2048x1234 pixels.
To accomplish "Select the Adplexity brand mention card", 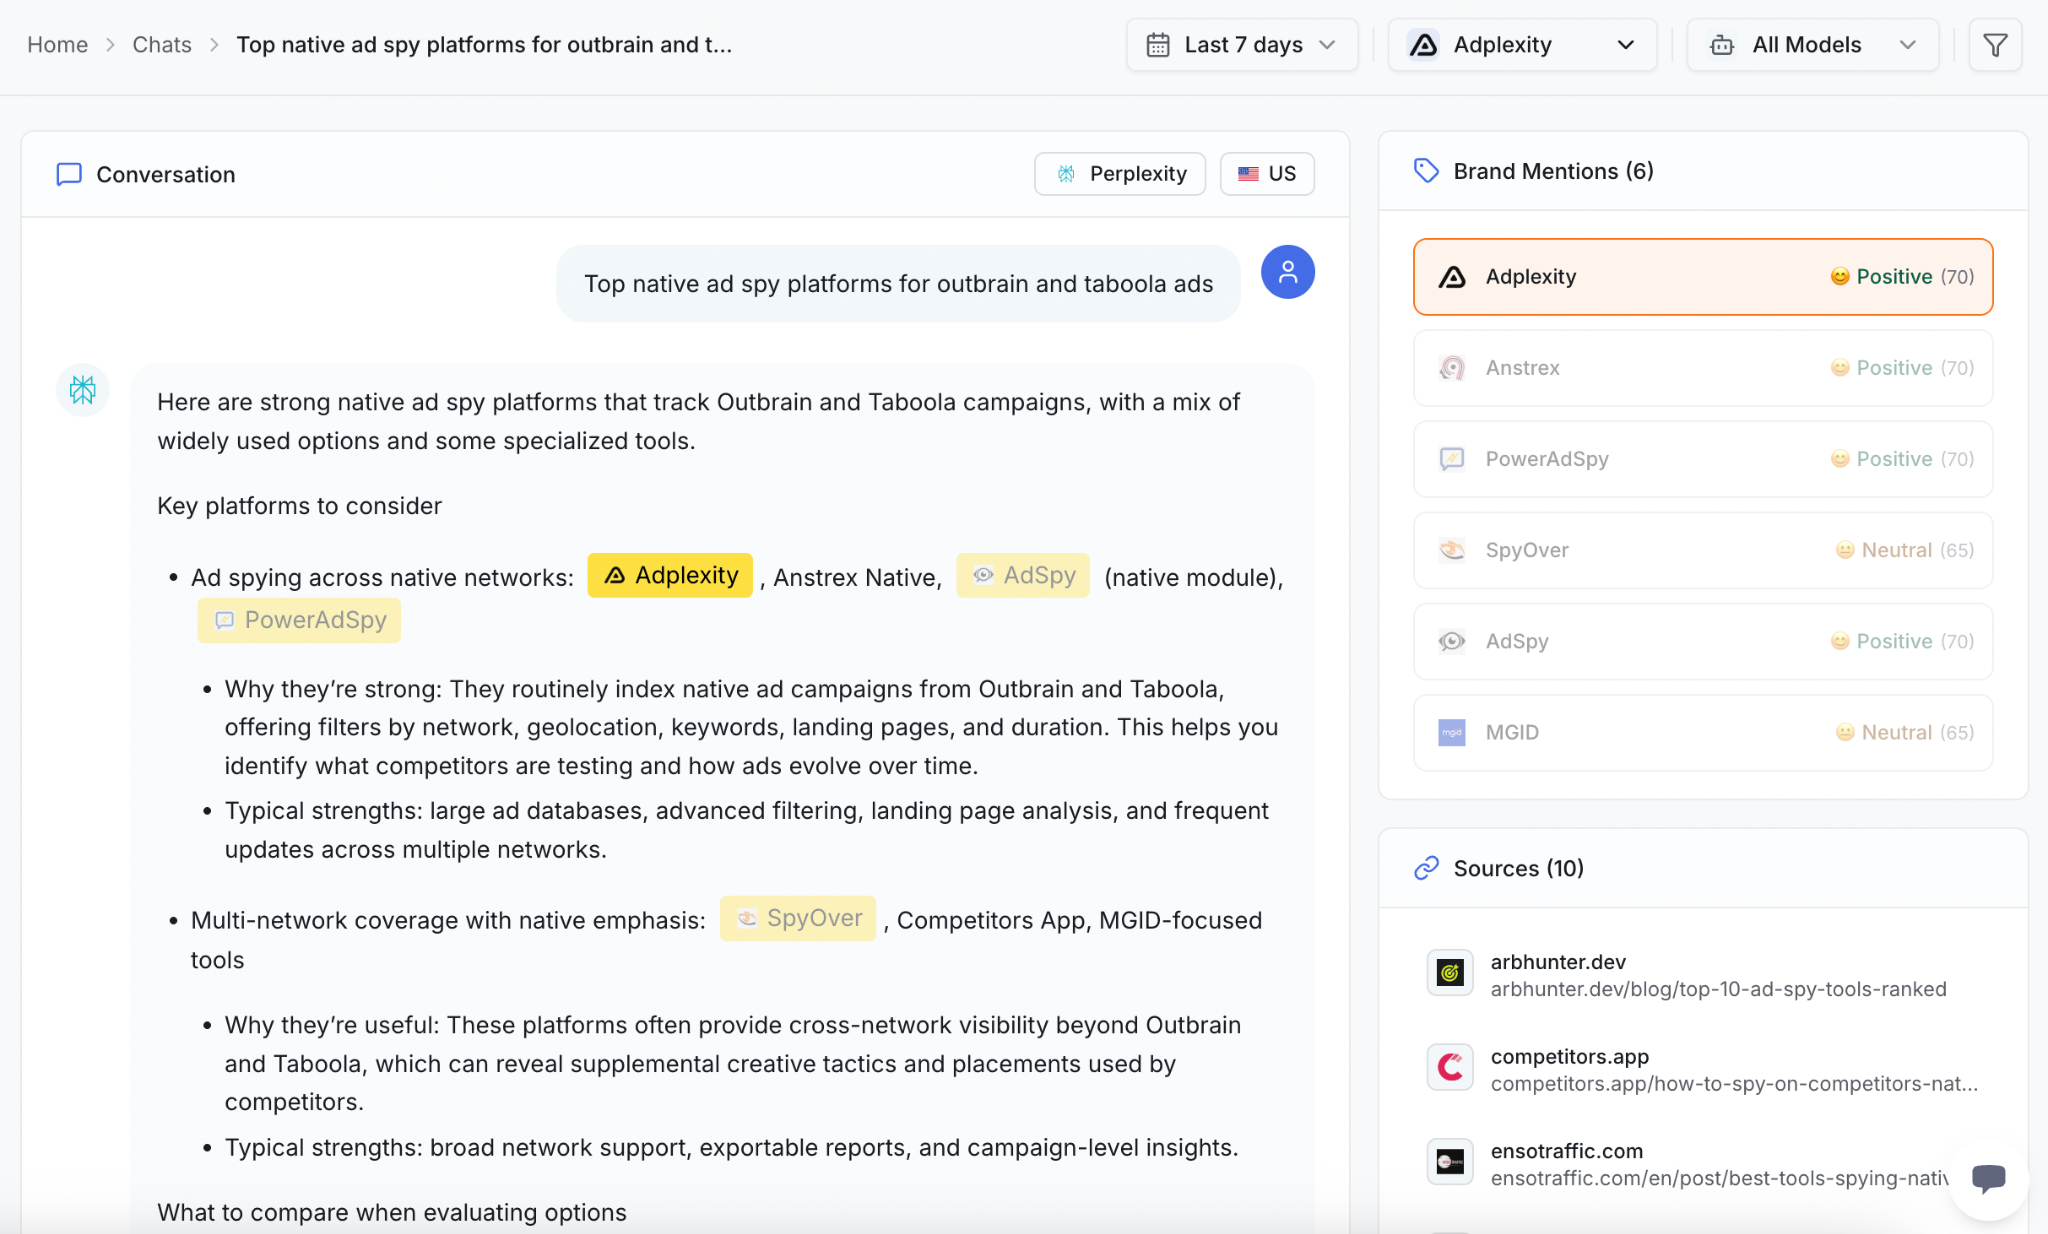I will 1703,277.
